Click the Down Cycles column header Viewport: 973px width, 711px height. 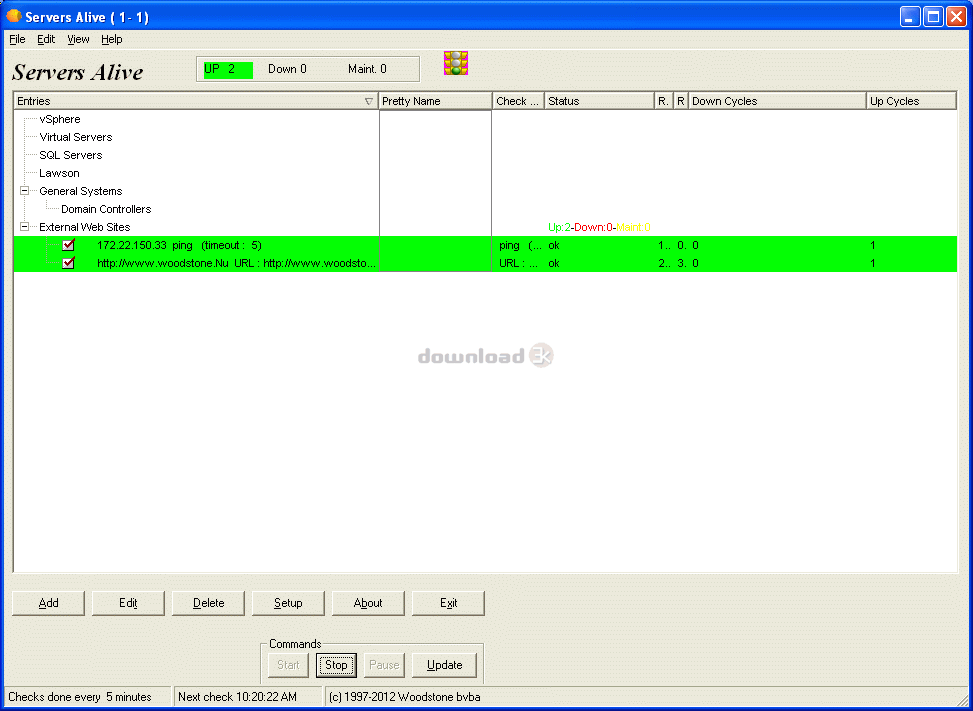778,101
